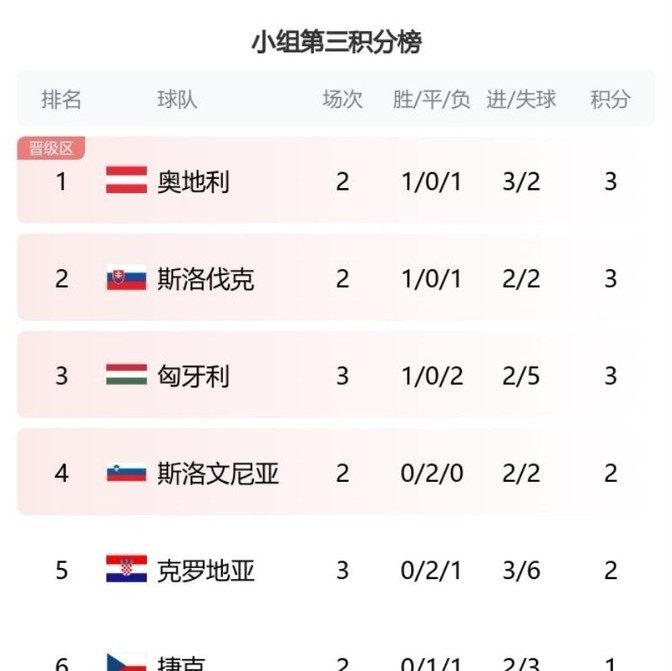Open the 斯洛文尼亚 team name
This screenshot has height=671, width=672.
tap(218, 472)
